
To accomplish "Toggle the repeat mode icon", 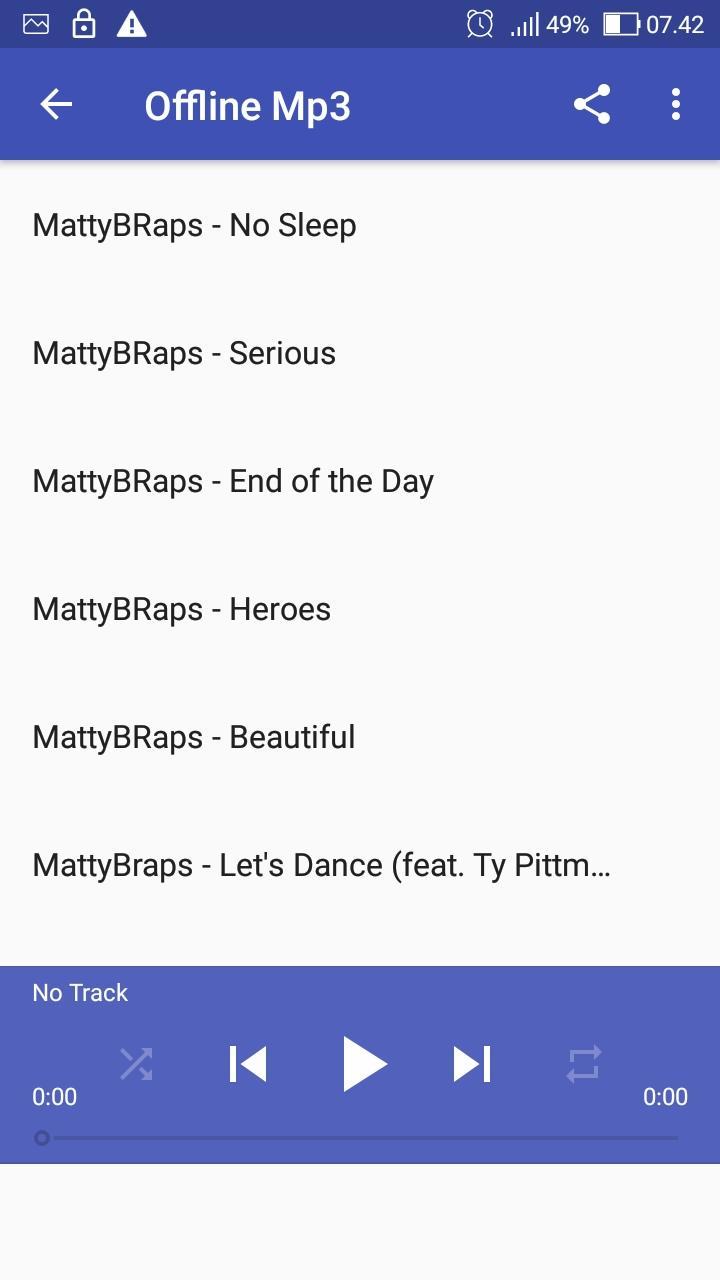I will point(584,1064).
